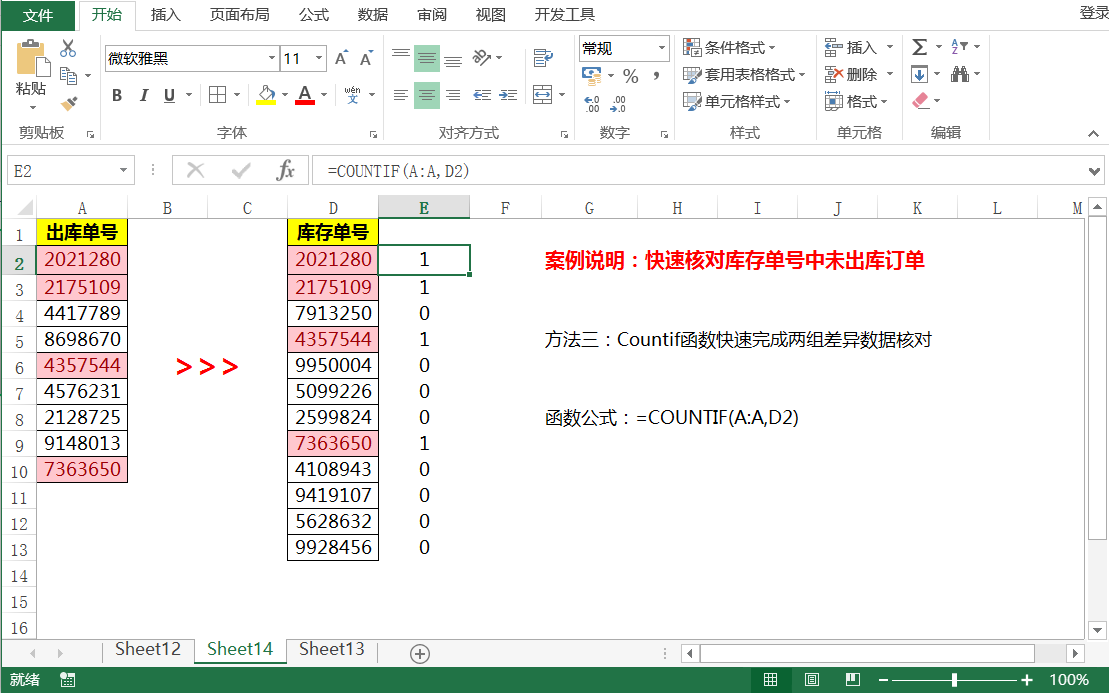This screenshot has width=1109, height=693.
Task: Decrease font size with the small A icon
Action: coord(366,58)
